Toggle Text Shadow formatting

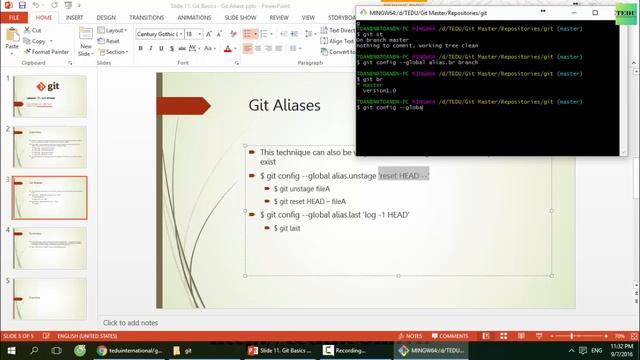(x=172, y=49)
